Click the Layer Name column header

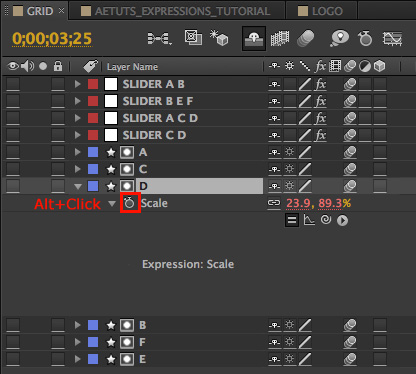(x=132, y=67)
